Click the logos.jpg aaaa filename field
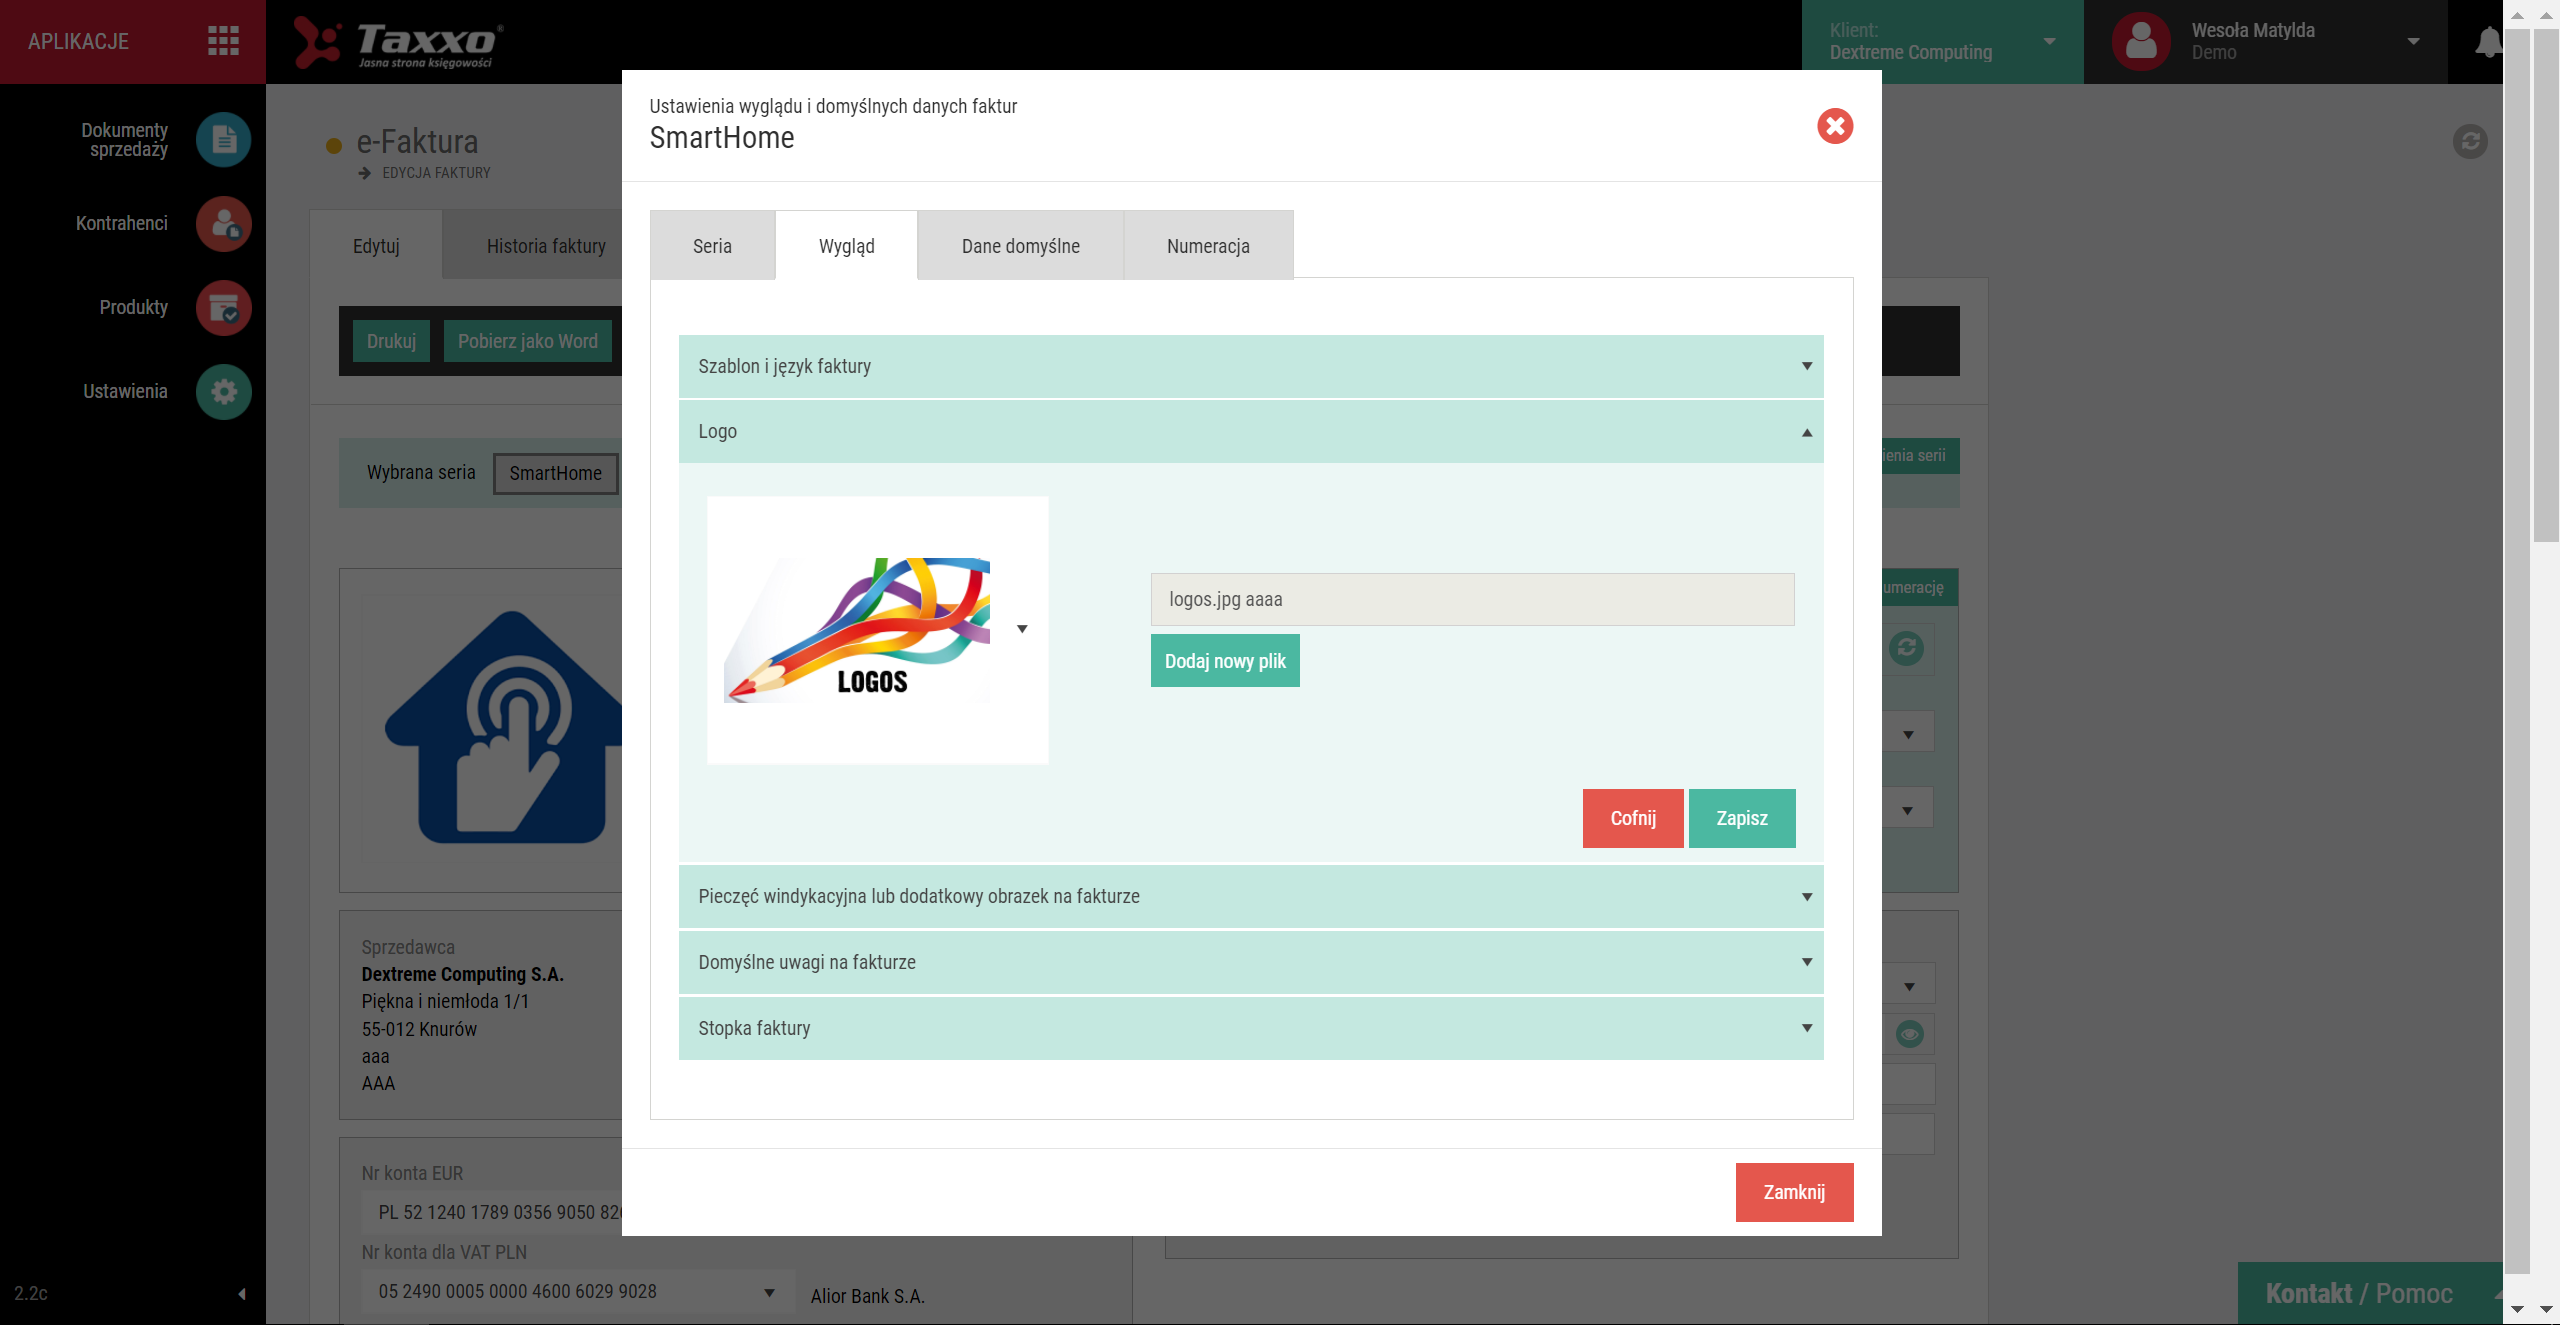This screenshot has height=1325, width=2560. click(1472, 599)
